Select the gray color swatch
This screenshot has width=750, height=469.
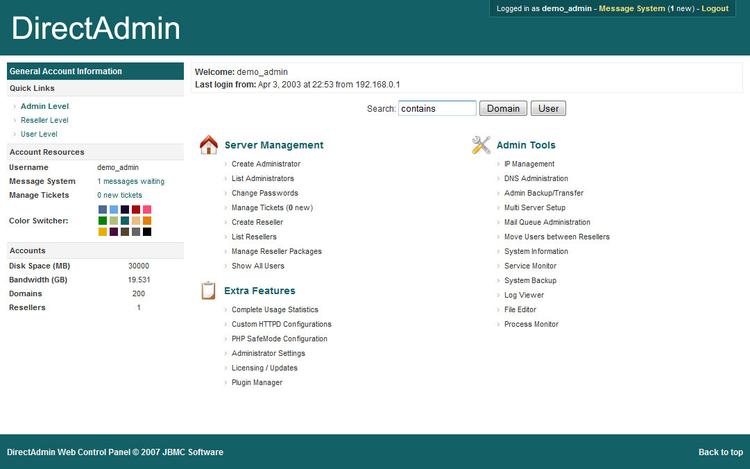pos(136,232)
